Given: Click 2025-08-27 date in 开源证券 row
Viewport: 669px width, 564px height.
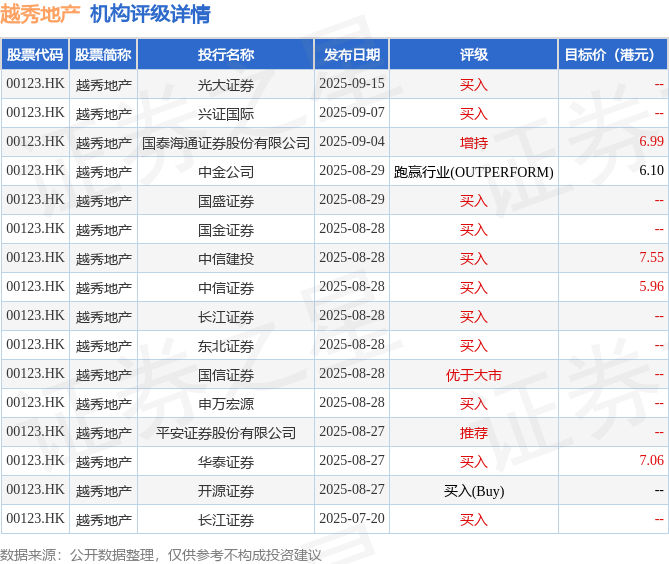Looking at the screenshot, I should tap(352, 490).
